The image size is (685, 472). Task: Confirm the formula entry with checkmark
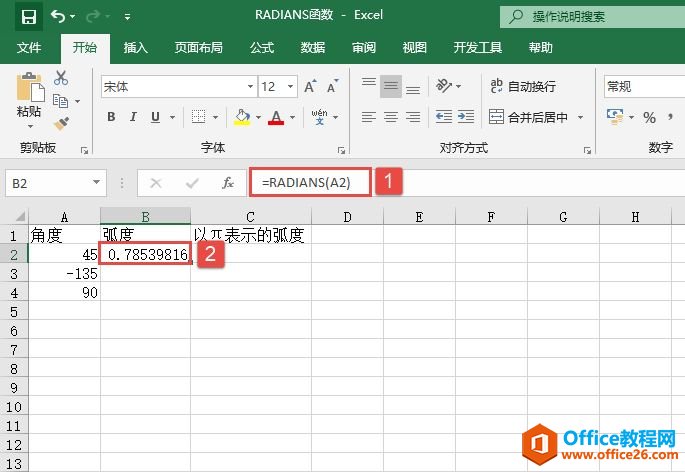(192, 183)
